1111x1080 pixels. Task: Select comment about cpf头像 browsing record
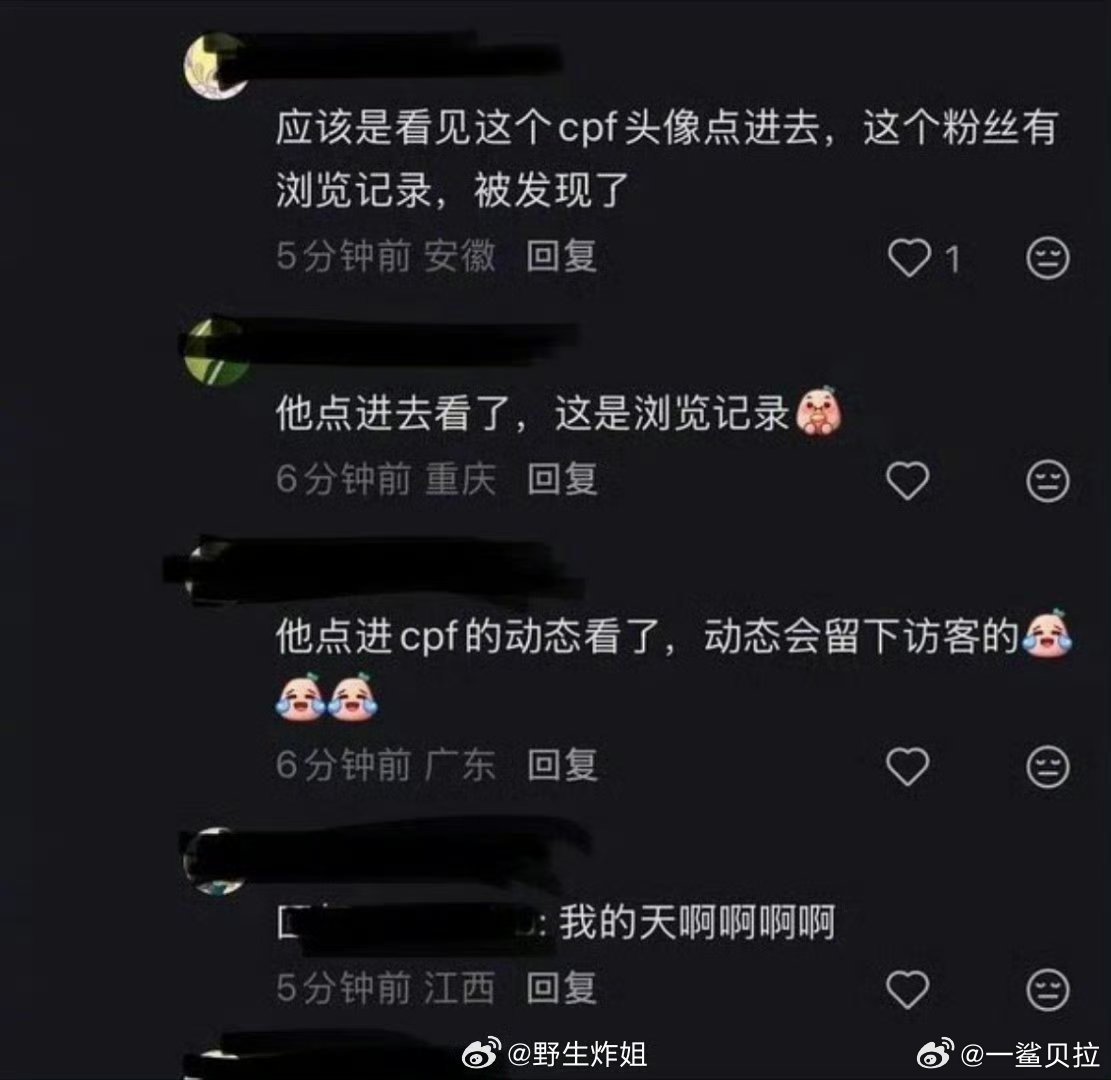(x=667, y=159)
